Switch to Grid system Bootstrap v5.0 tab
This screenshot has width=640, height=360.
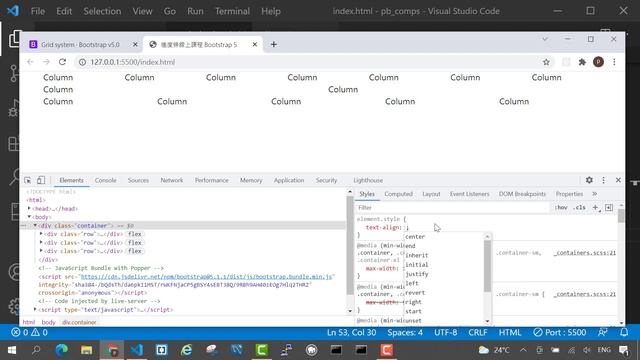[x=80, y=44]
